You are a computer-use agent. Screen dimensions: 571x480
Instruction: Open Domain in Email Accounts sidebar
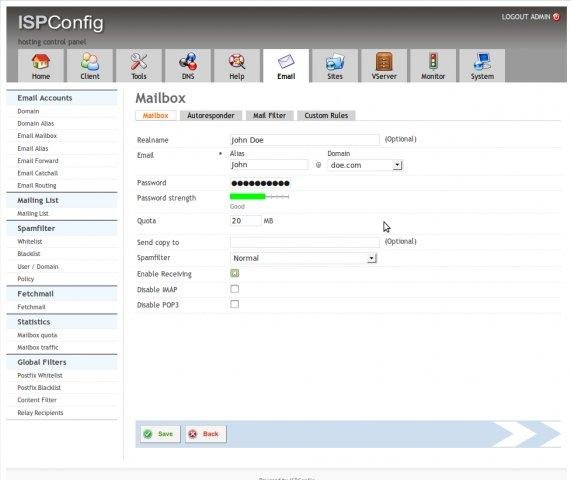tap(28, 111)
